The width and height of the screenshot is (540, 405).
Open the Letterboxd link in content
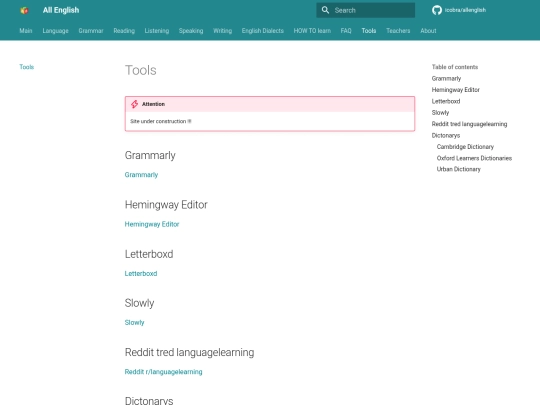click(x=141, y=273)
